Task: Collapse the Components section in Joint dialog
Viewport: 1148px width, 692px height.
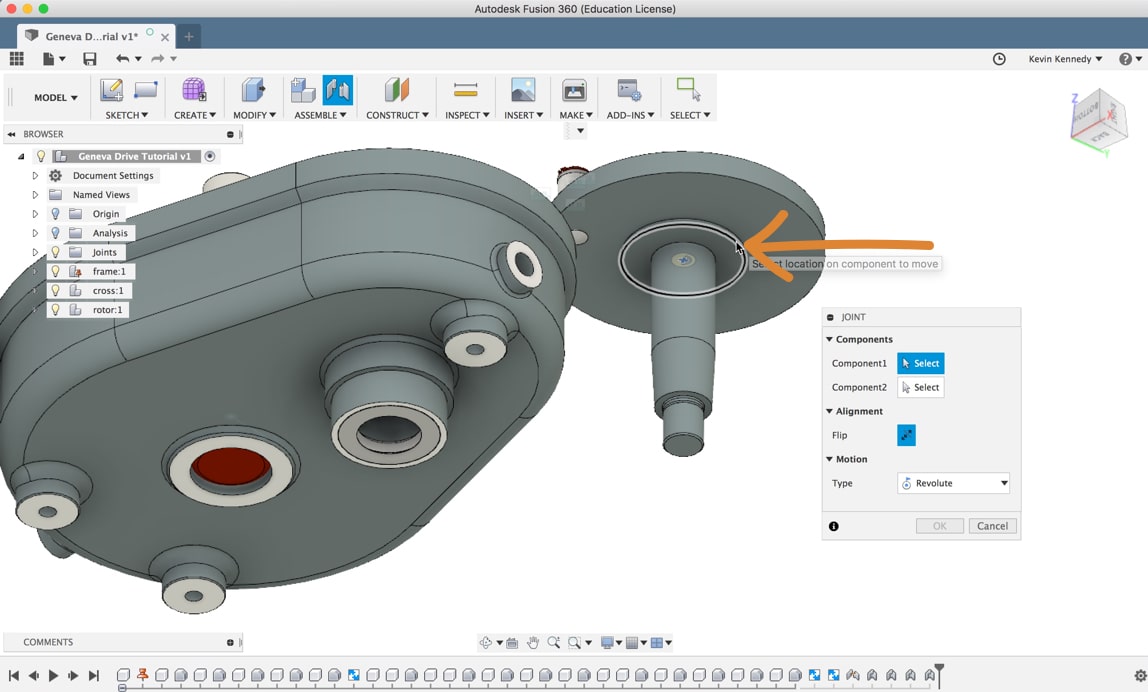Action: (x=830, y=339)
